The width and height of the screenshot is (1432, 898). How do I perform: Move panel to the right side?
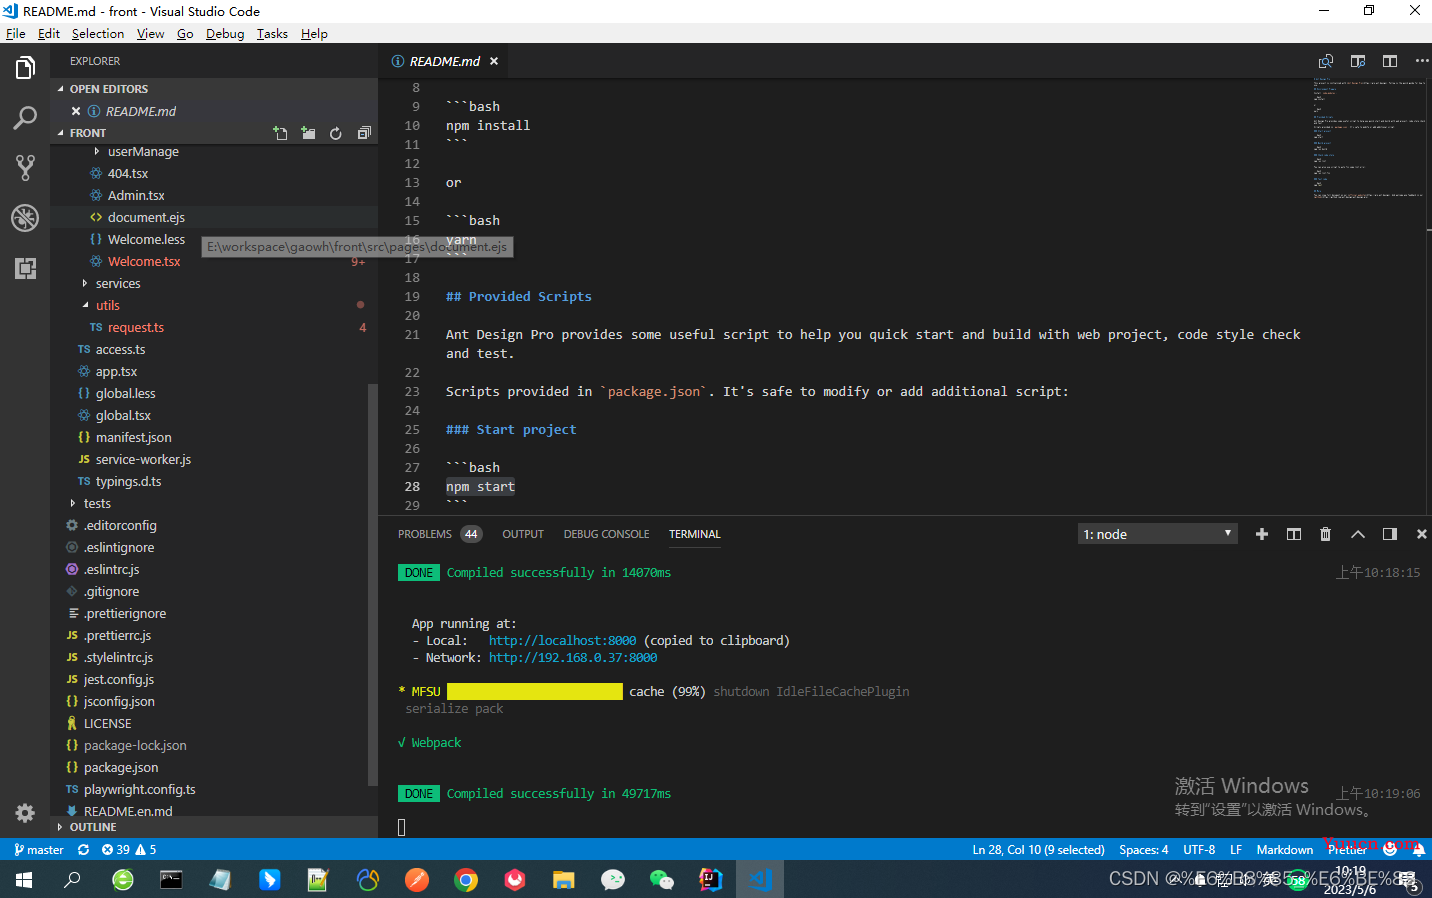click(x=1390, y=534)
